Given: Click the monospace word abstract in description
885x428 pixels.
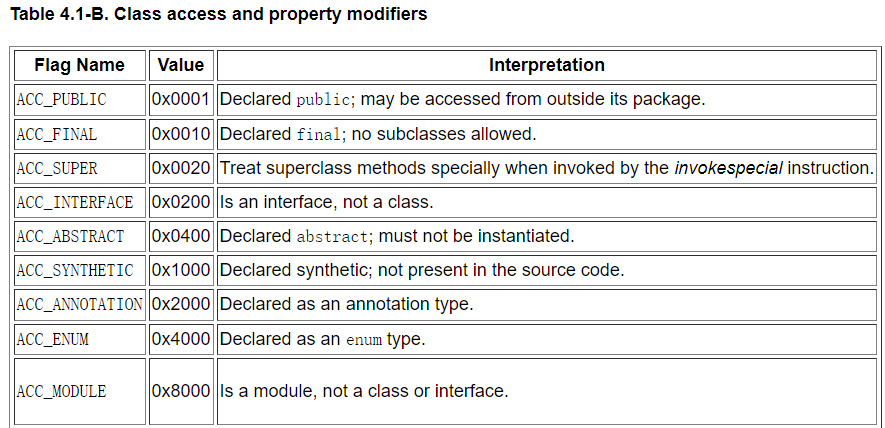Looking at the screenshot, I should tap(332, 236).
